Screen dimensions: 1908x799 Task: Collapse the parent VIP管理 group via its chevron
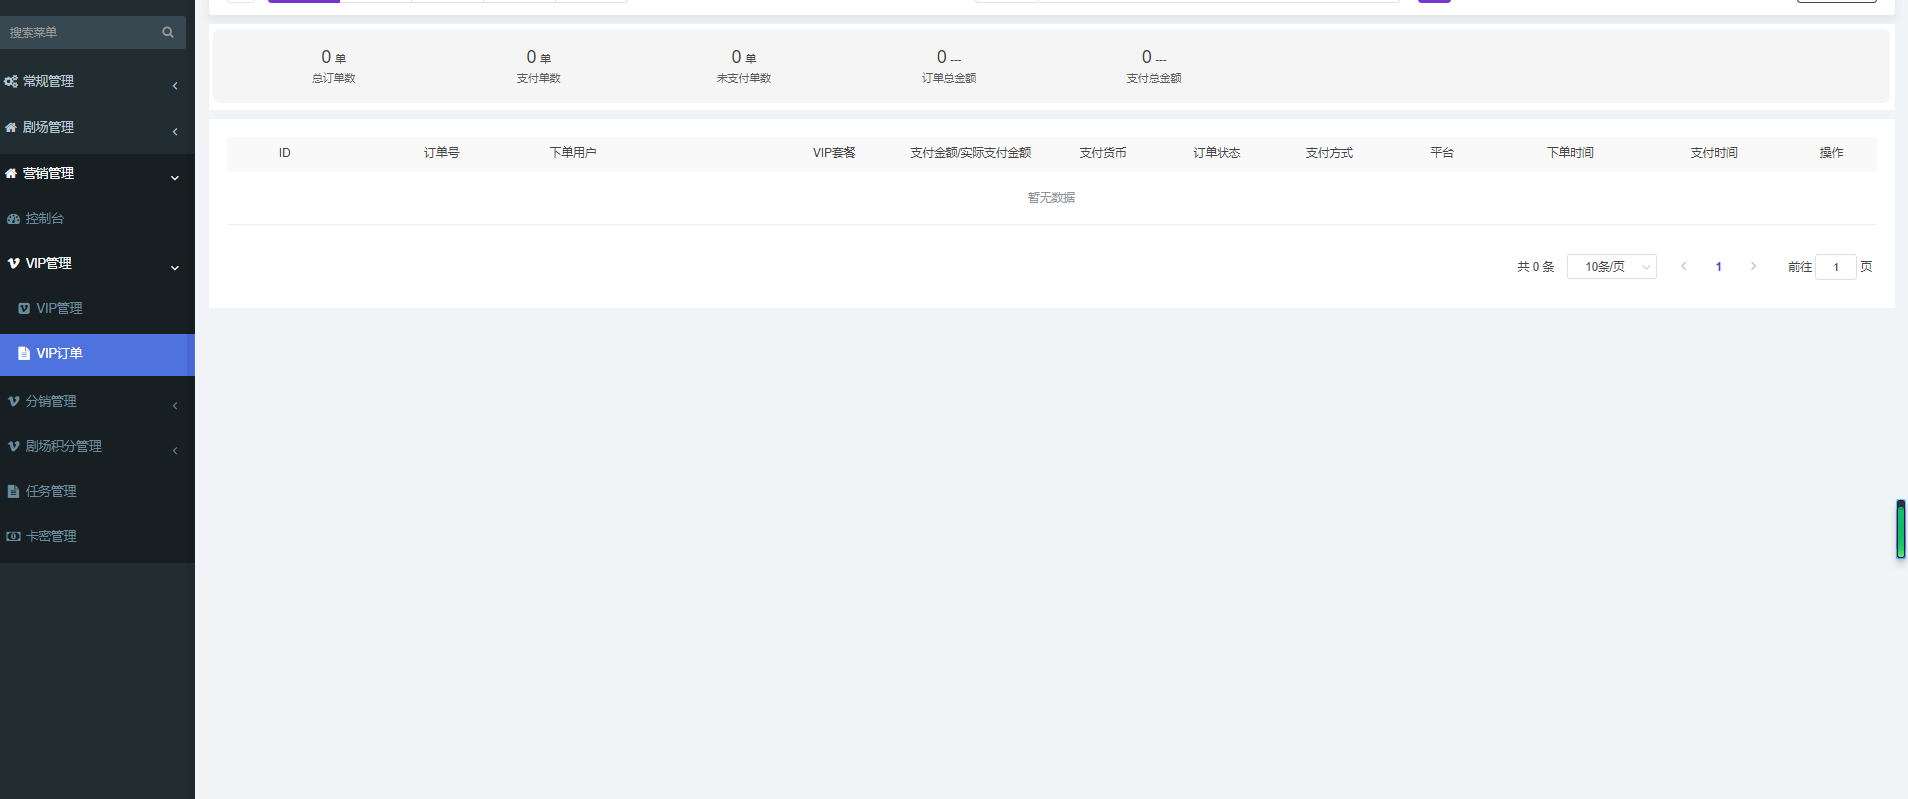(175, 268)
